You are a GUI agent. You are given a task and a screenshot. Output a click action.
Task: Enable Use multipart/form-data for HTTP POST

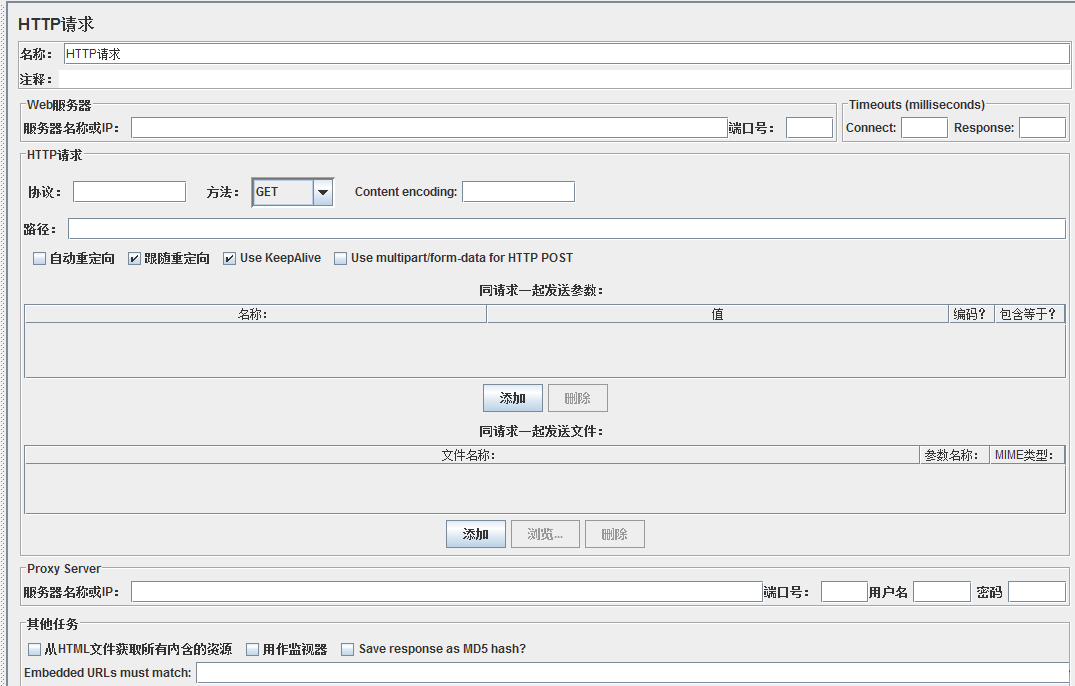coord(341,259)
